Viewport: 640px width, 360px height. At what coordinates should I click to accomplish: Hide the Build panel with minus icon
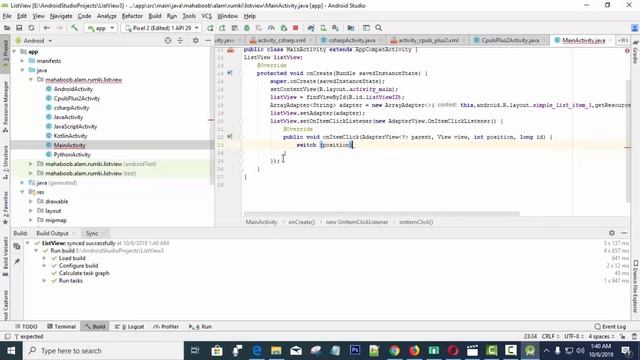pos(624,233)
